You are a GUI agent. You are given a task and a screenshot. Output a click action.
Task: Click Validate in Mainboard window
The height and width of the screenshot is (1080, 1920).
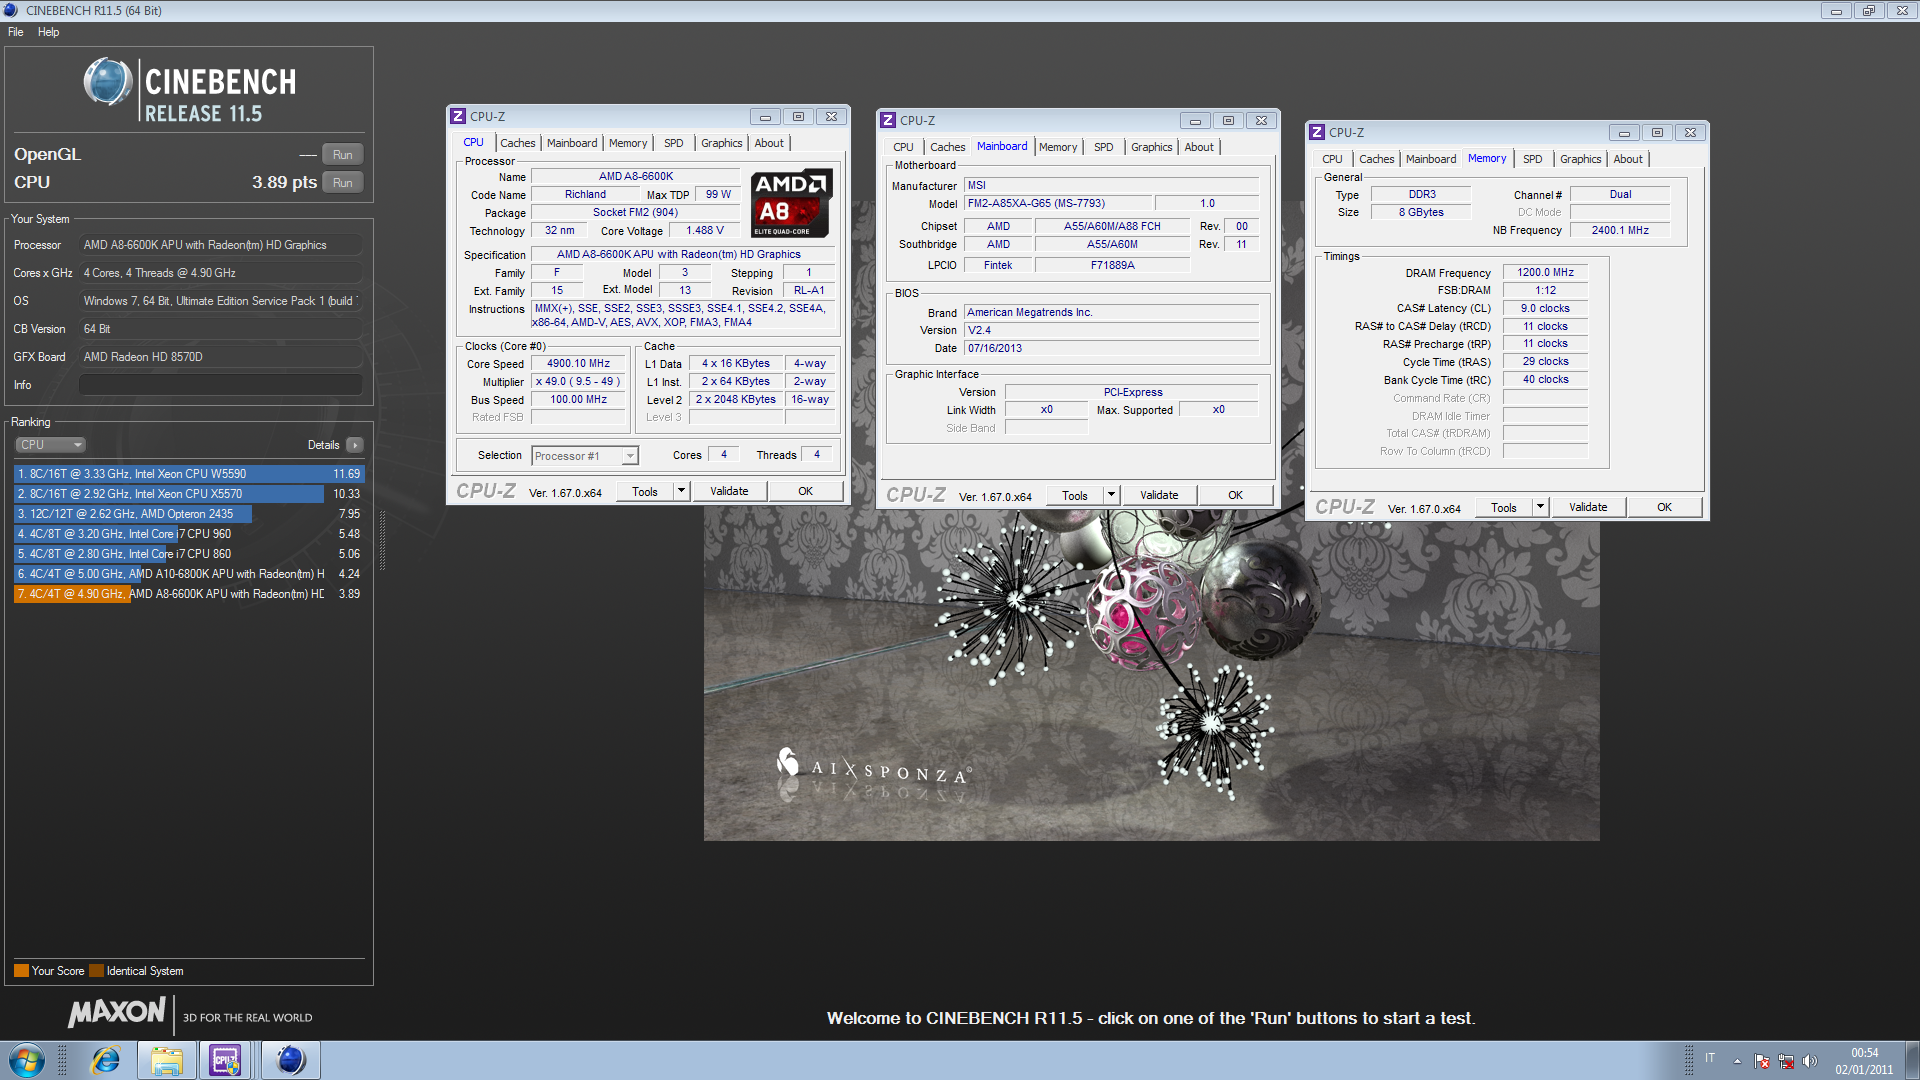point(1159,495)
